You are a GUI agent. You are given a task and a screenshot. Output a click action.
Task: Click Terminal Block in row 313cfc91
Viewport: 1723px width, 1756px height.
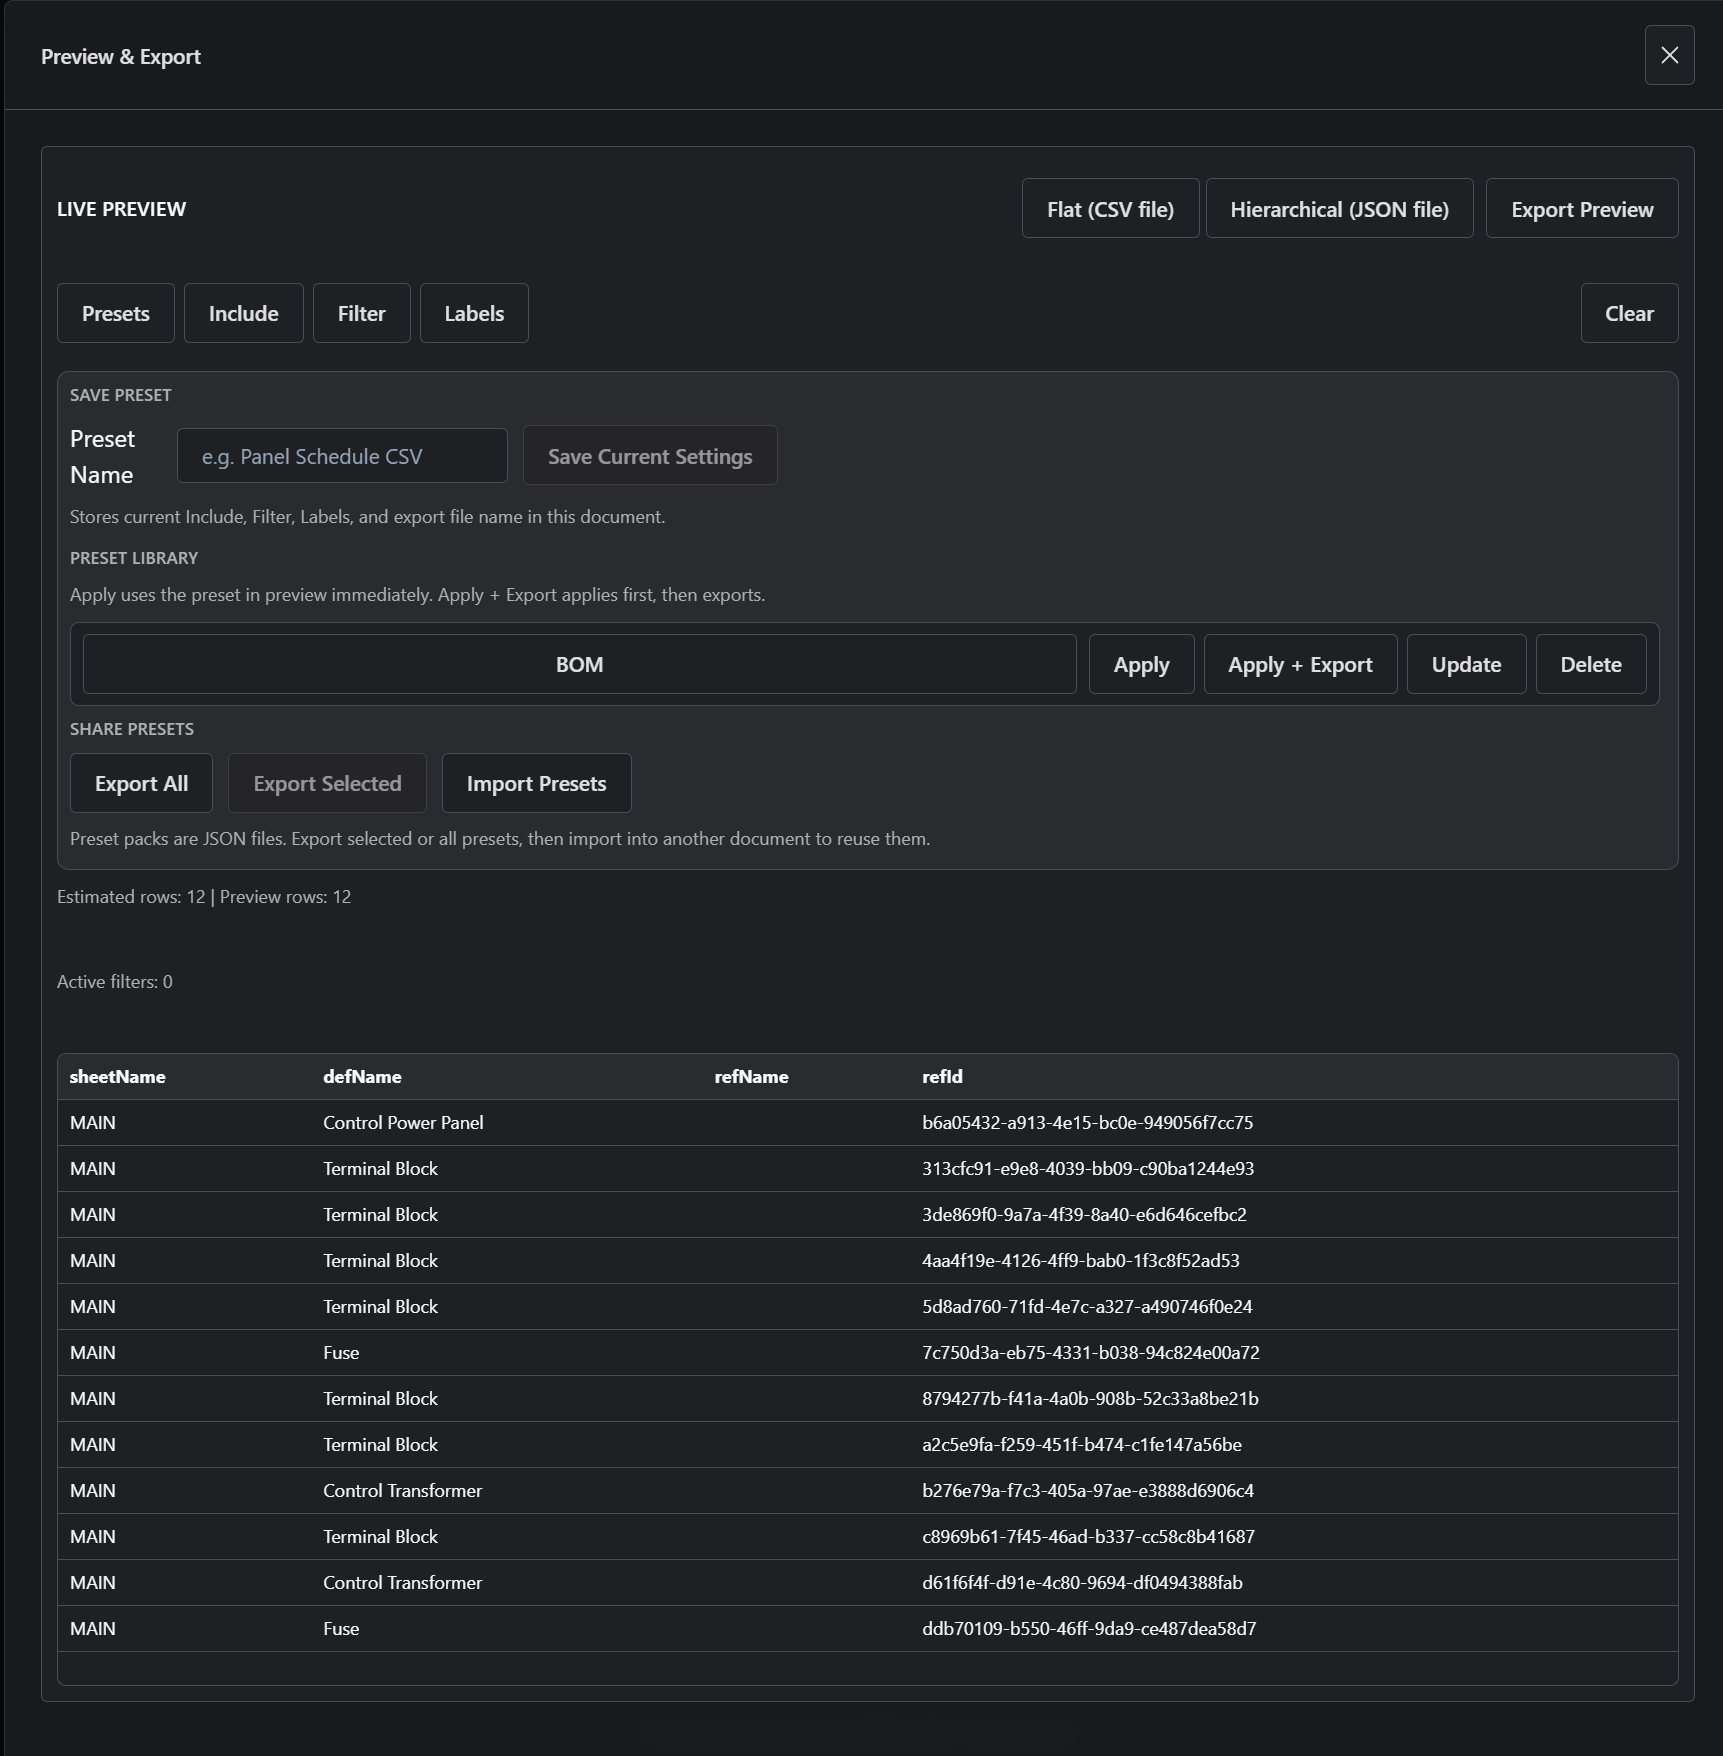coord(380,1169)
